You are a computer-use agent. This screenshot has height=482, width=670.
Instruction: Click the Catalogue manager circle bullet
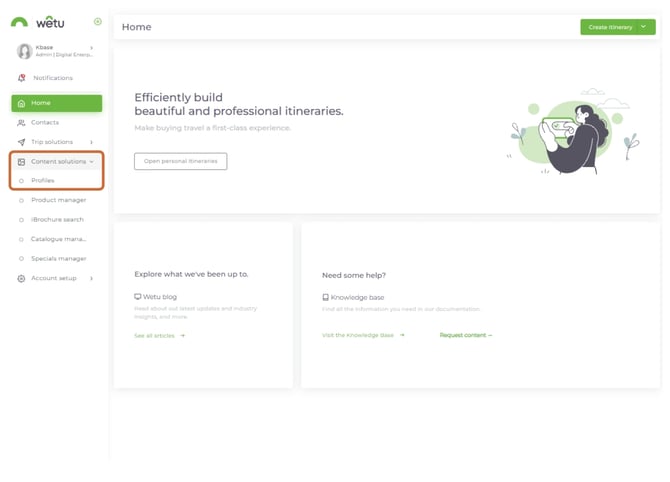point(21,240)
